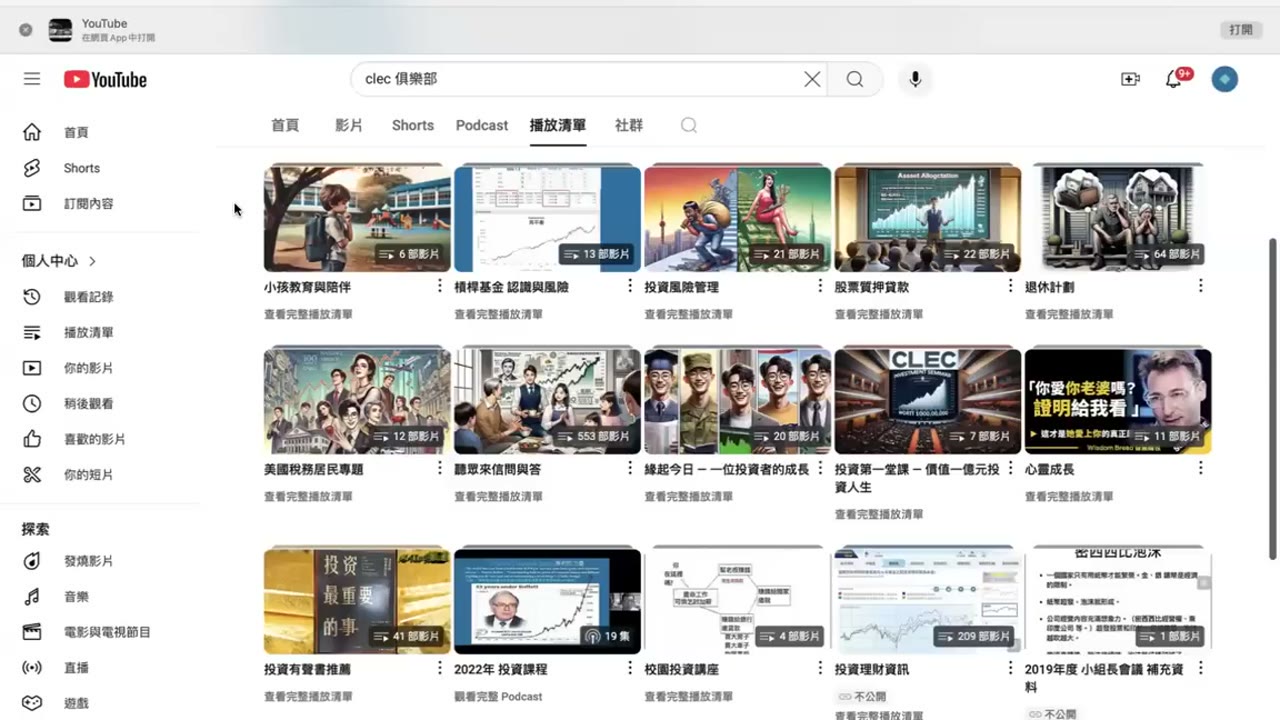Open notifications bell
The height and width of the screenshot is (720, 1280).
pos(1174,79)
